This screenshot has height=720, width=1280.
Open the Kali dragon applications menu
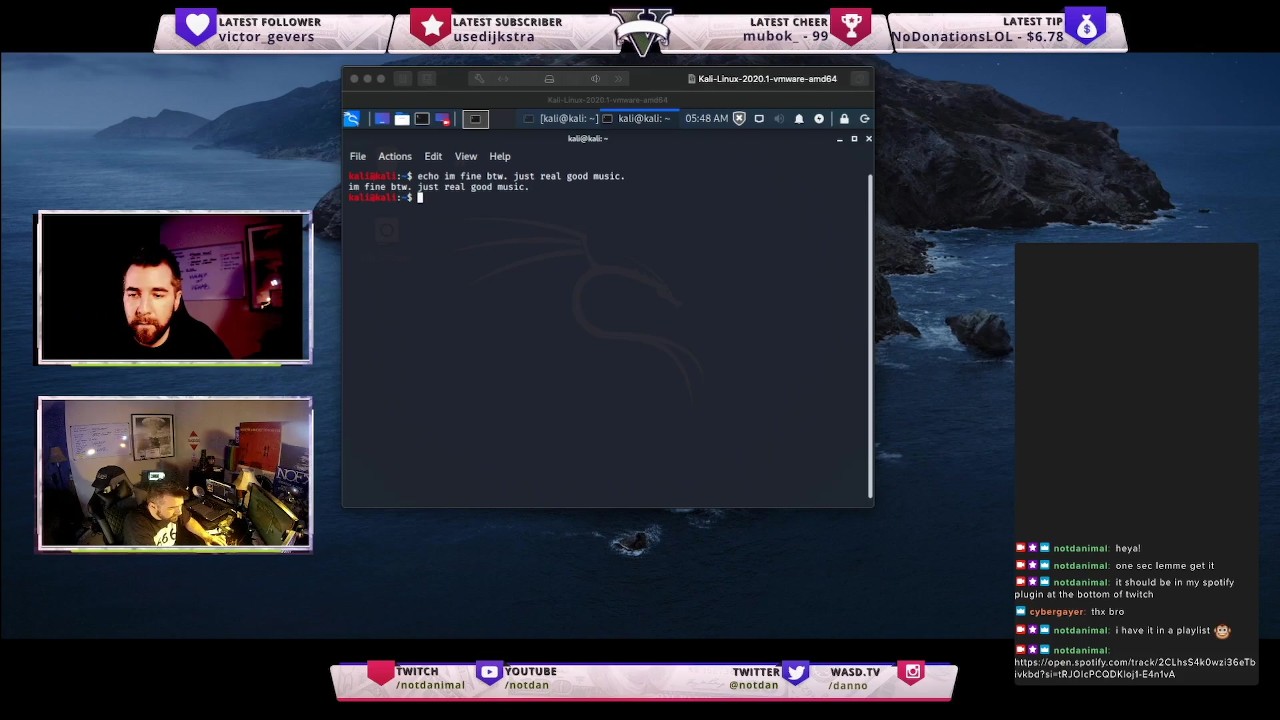click(x=351, y=119)
